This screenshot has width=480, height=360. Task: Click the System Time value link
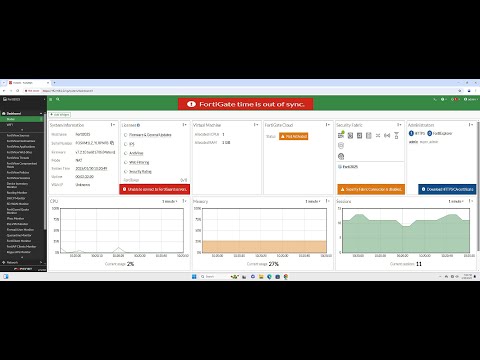click(91, 169)
